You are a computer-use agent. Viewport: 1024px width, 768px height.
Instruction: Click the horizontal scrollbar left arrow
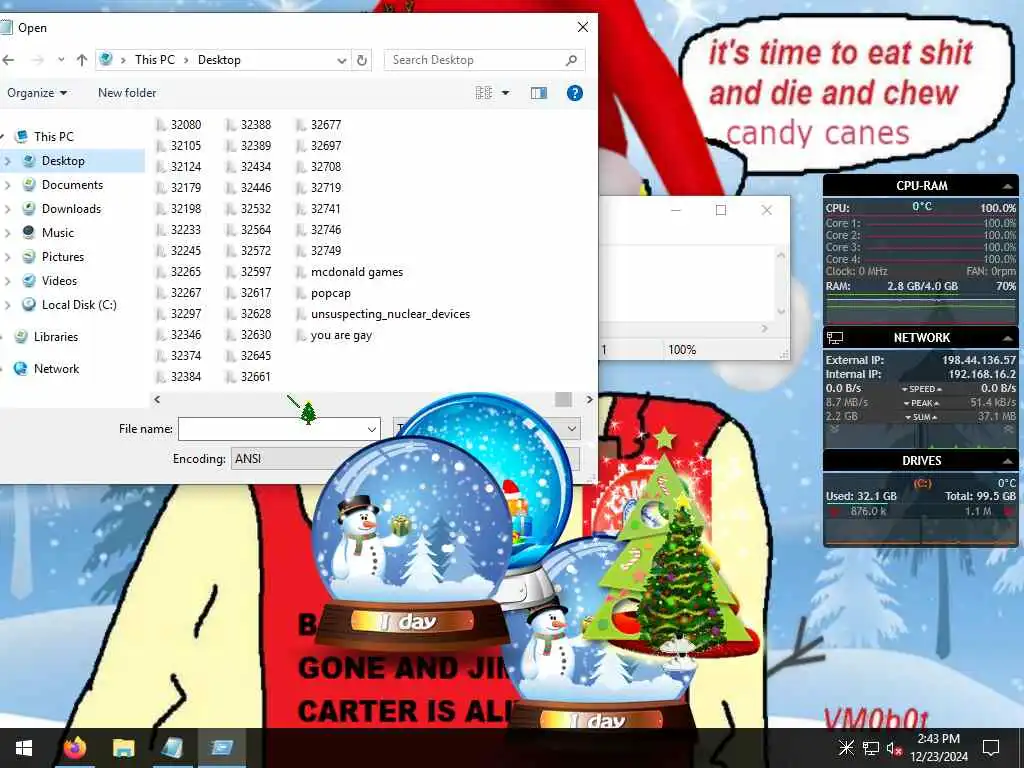157,399
